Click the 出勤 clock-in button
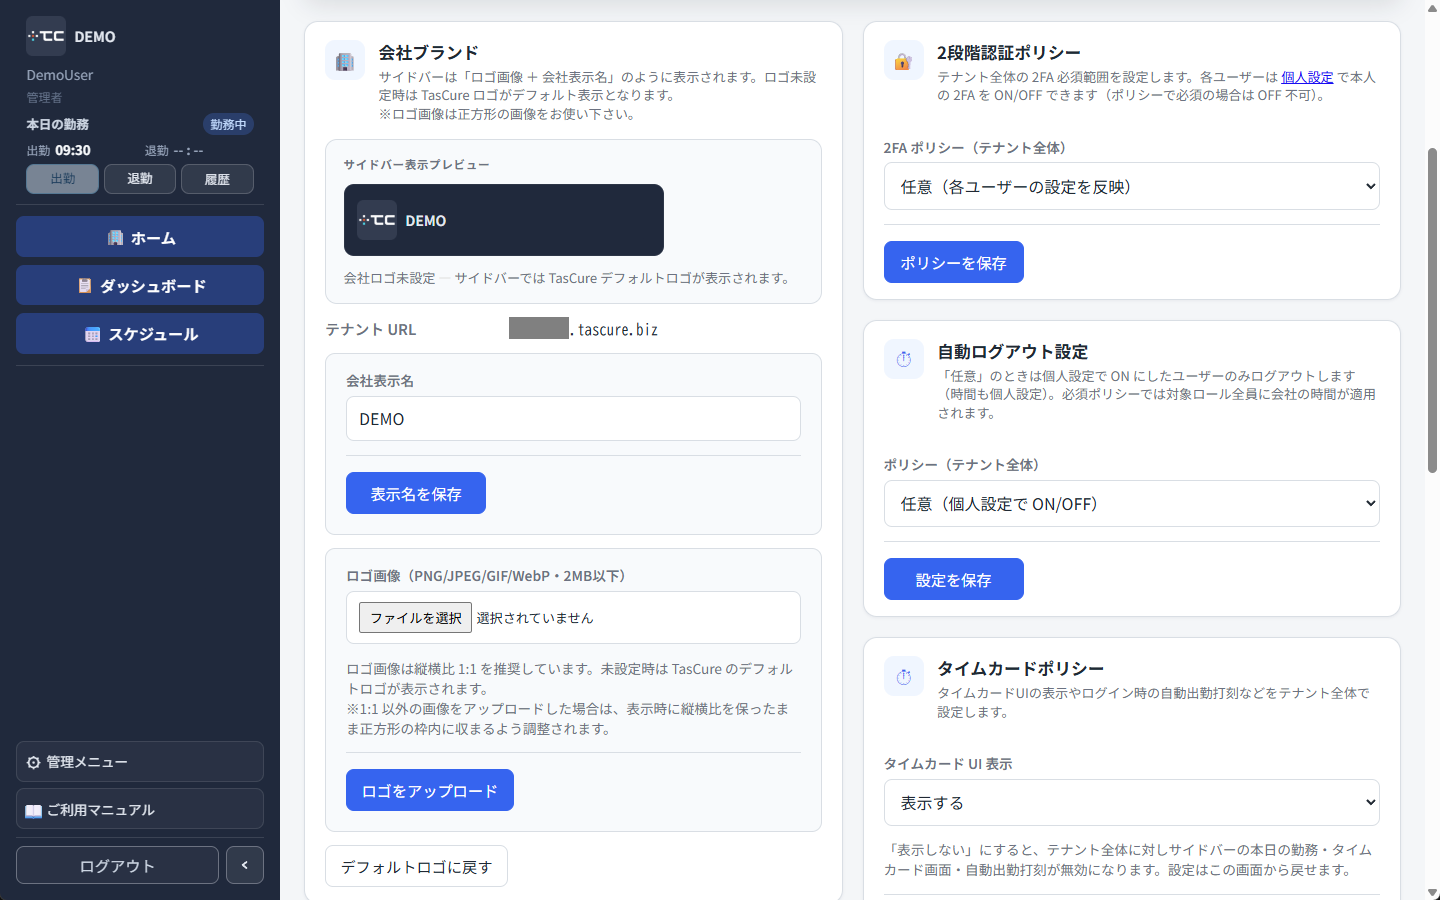This screenshot has width=1440, height=900. [63, 179]
